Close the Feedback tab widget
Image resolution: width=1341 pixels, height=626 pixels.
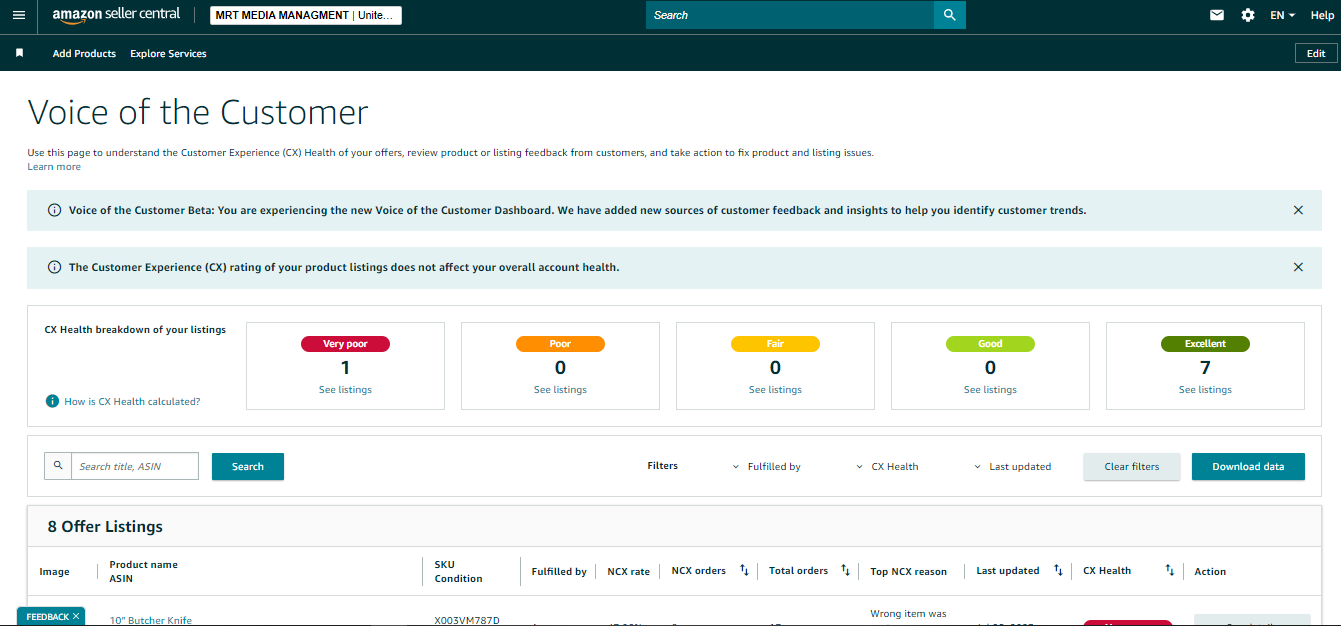(x=76, y=616)
